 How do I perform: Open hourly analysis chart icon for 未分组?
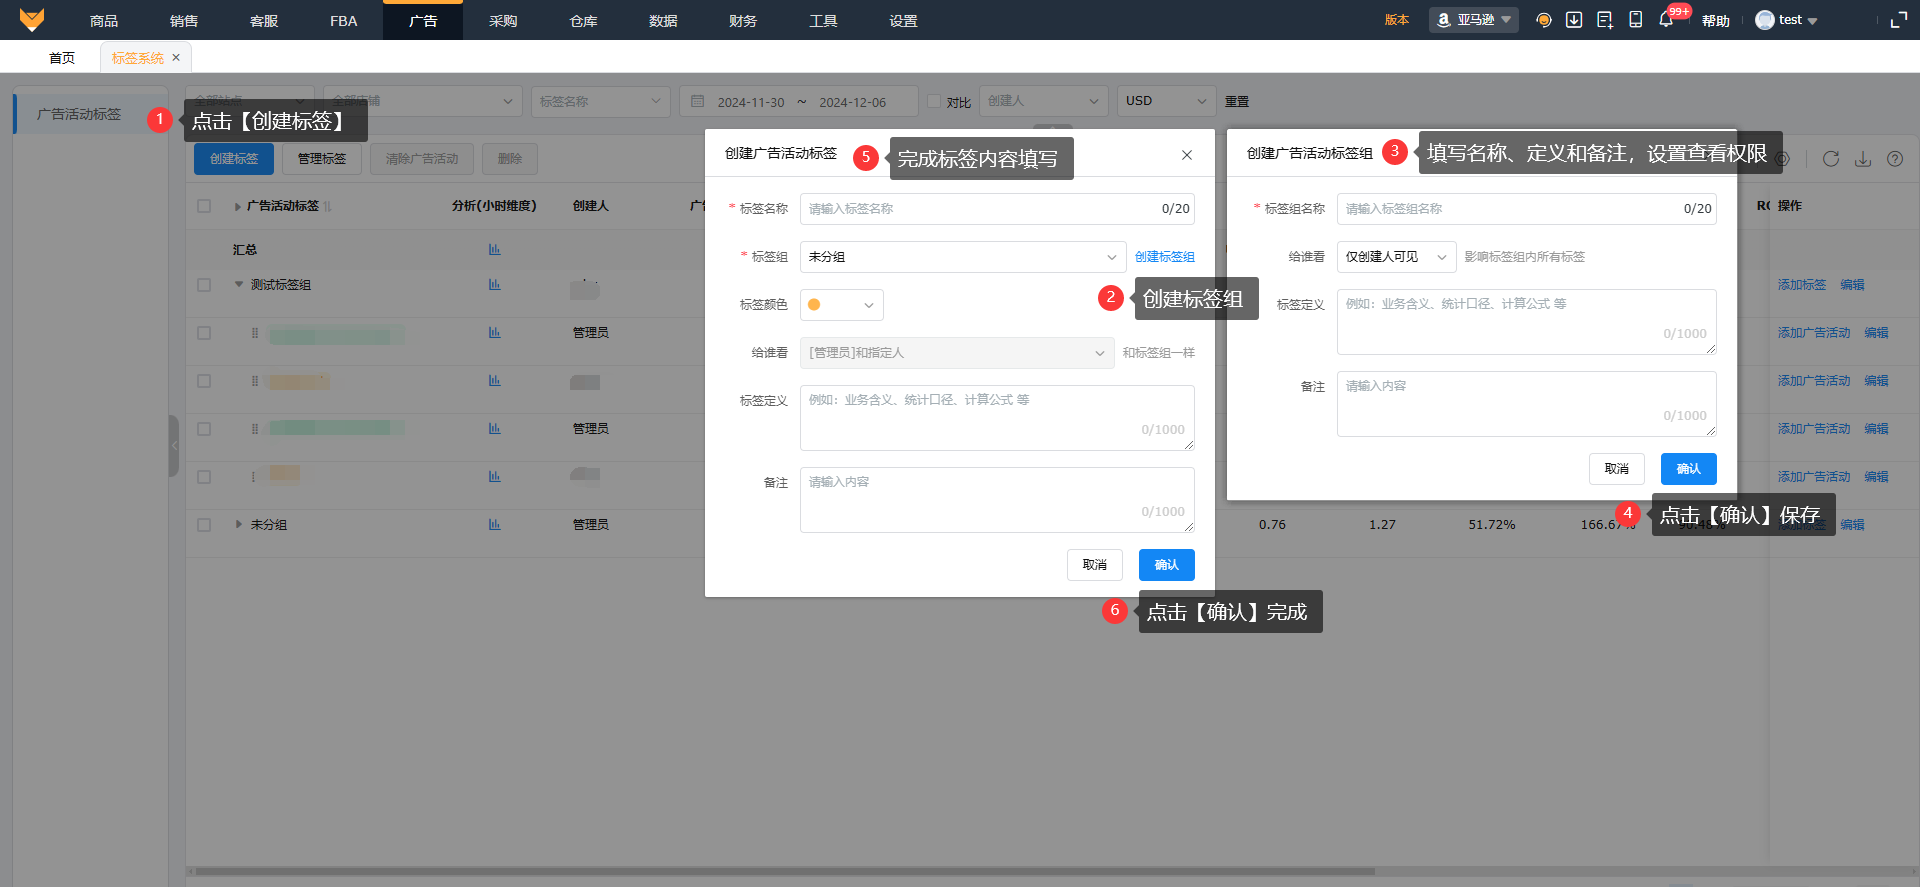coord(495,525)
